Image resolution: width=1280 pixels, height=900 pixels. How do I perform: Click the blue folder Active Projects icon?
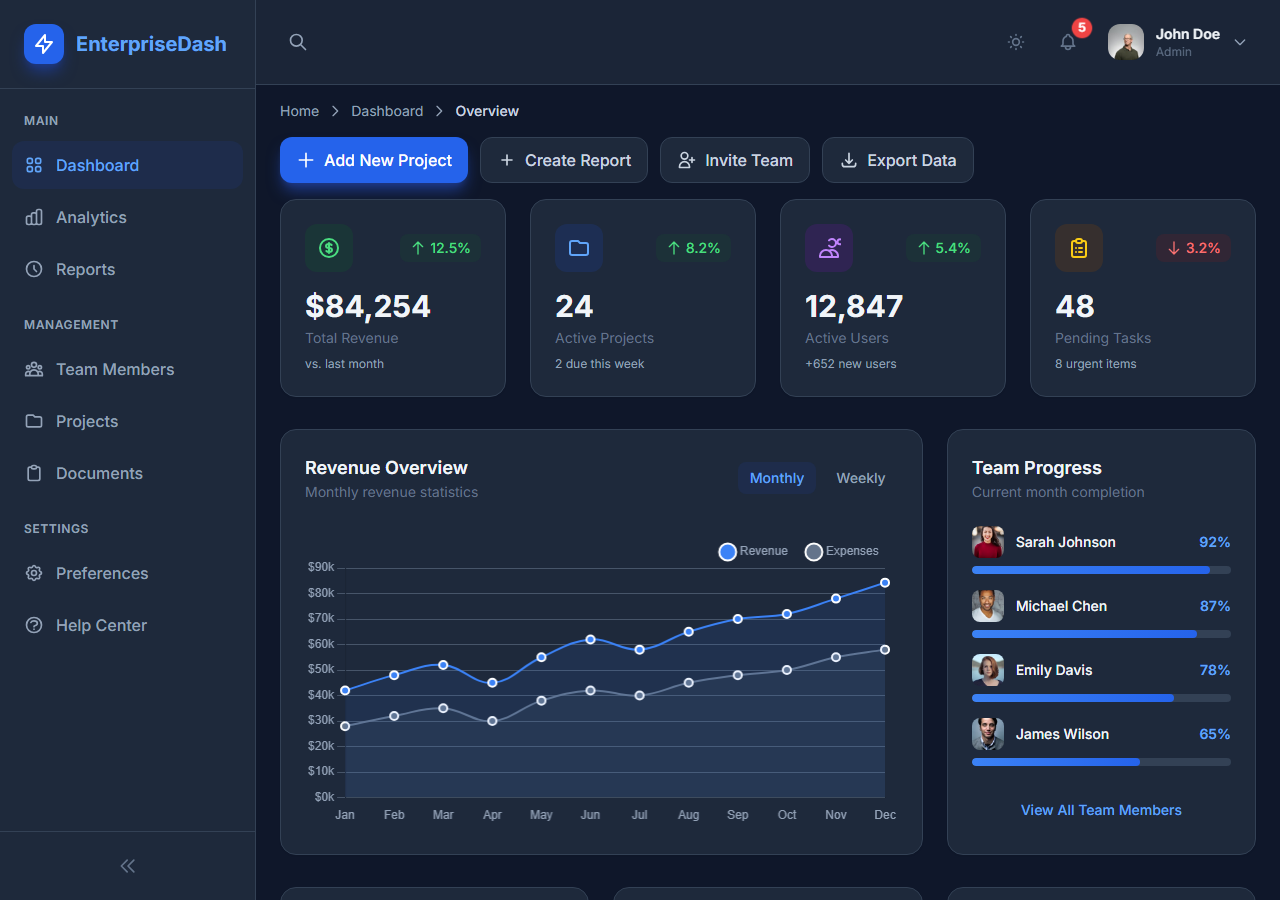[x=579, y=248]
